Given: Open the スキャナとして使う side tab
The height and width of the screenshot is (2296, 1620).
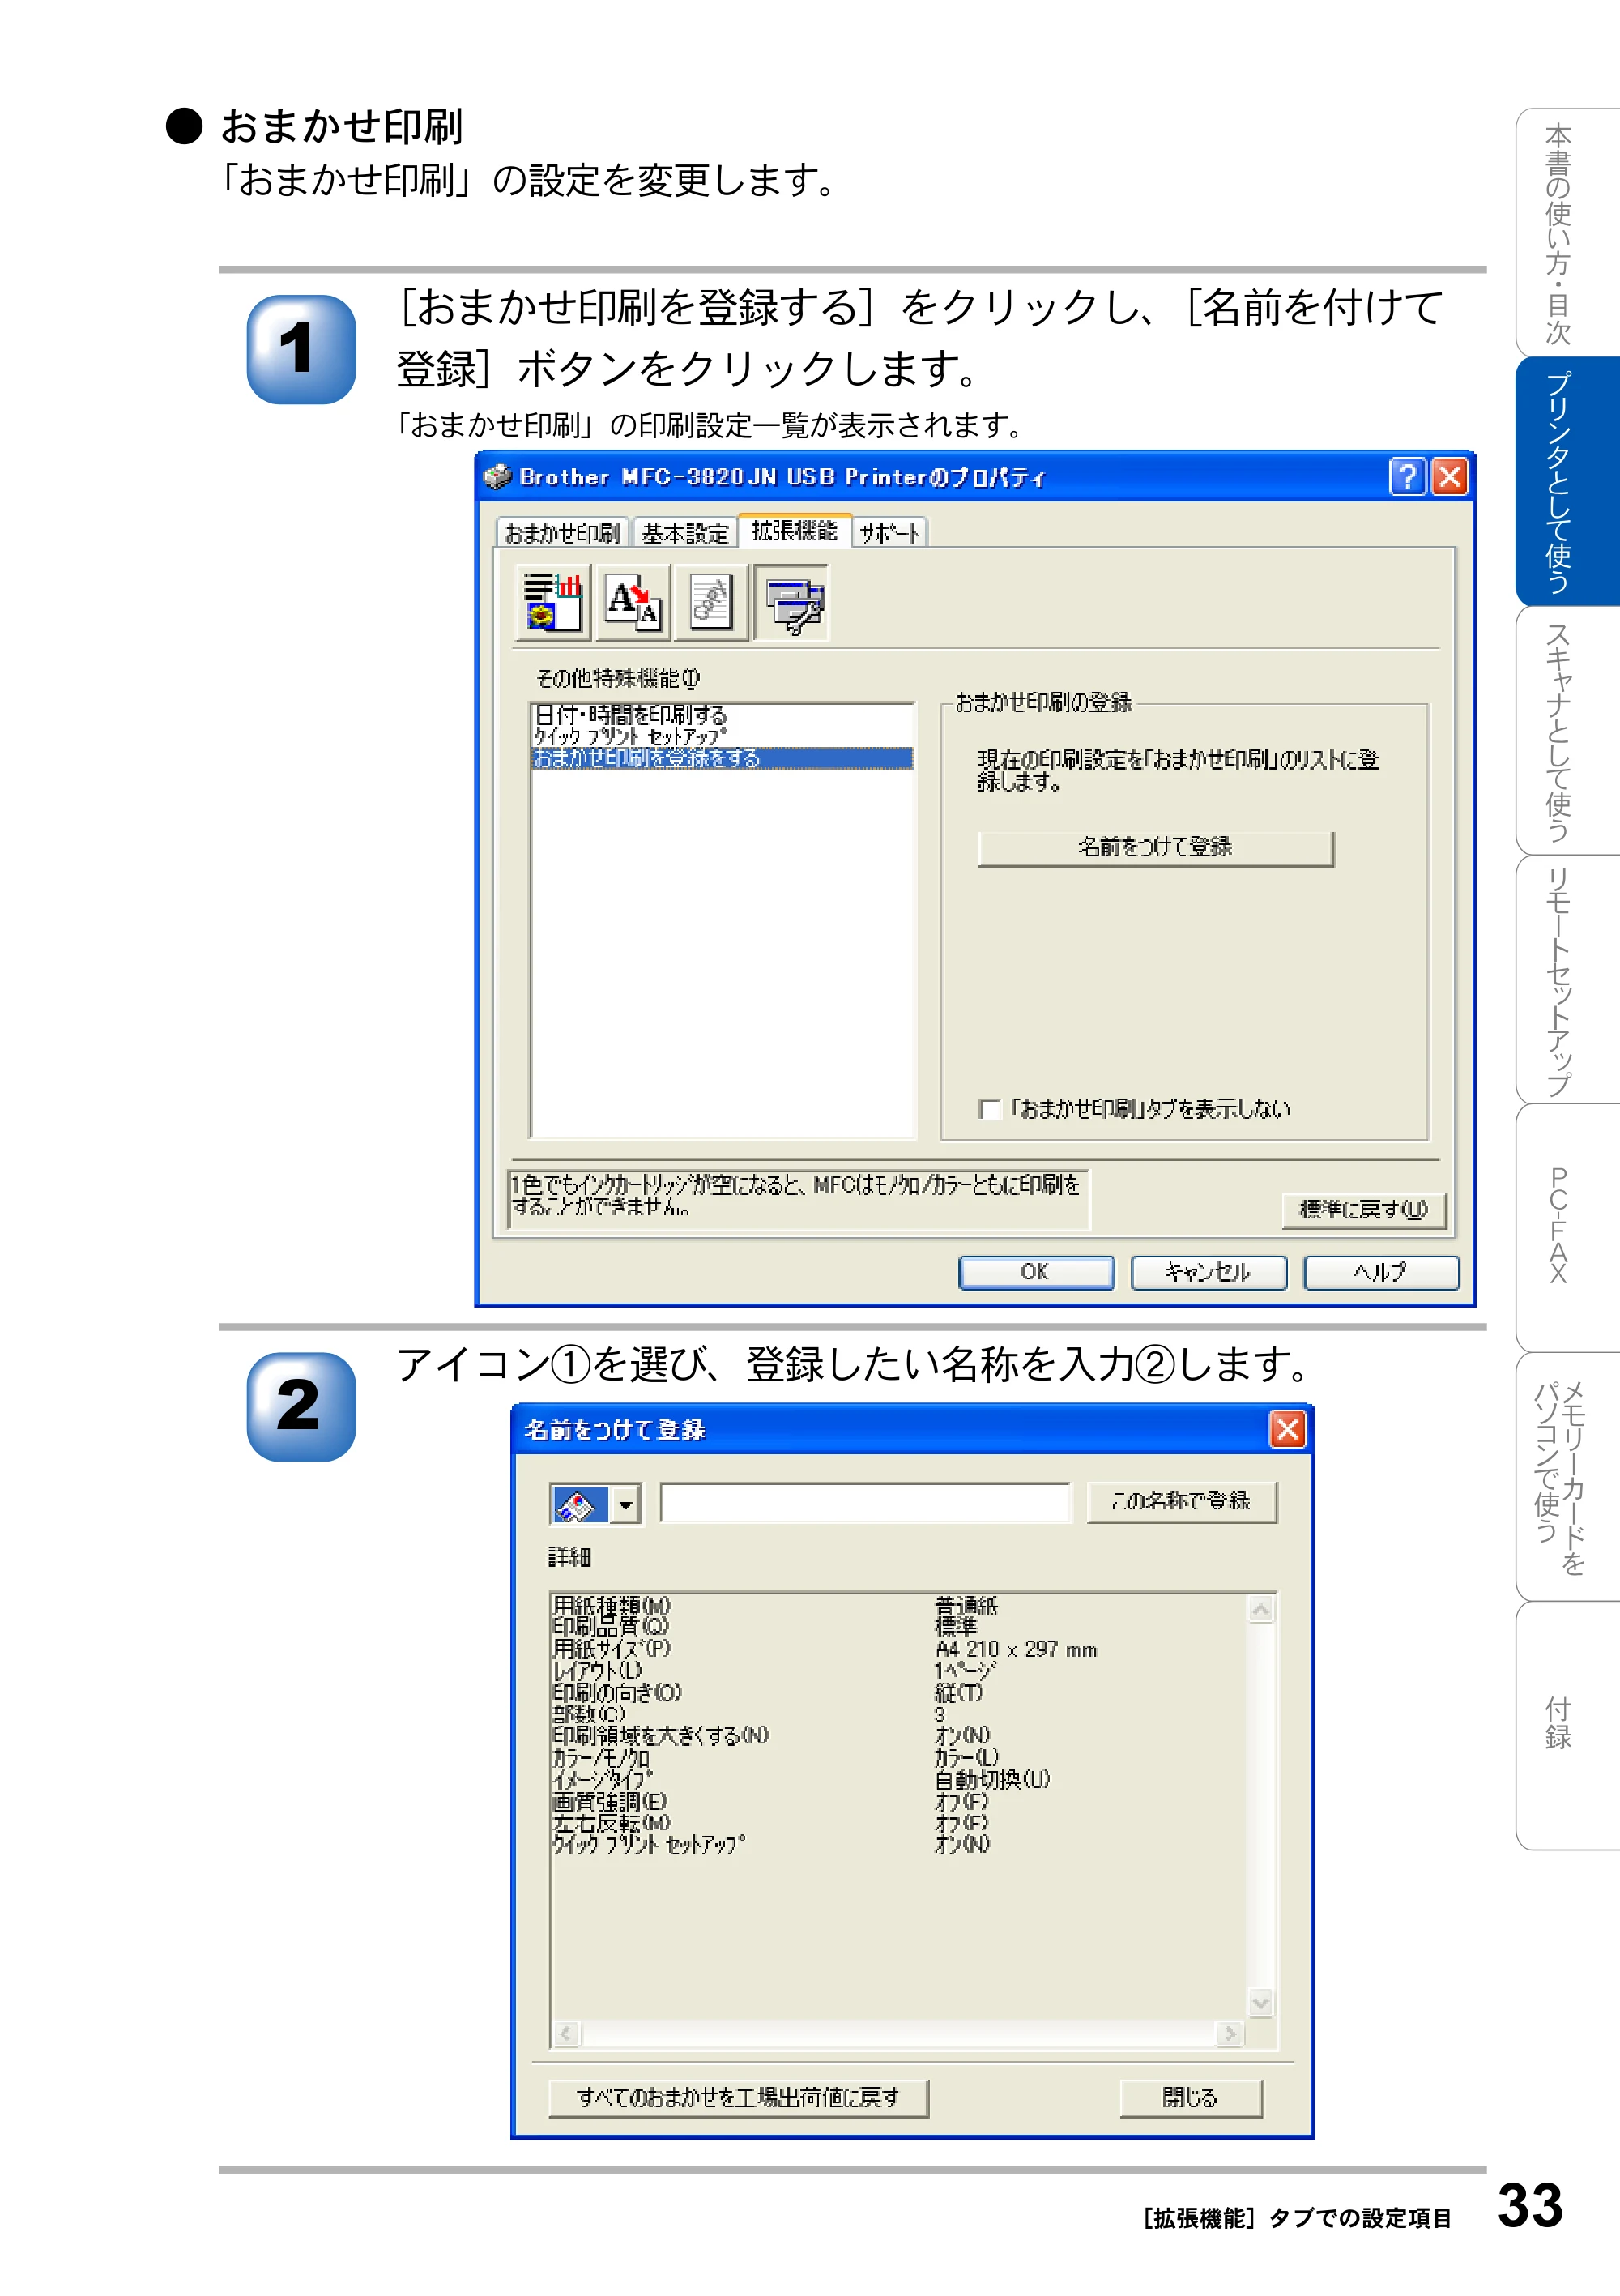Looking at the screenshot, I should tap(1567, 730).
